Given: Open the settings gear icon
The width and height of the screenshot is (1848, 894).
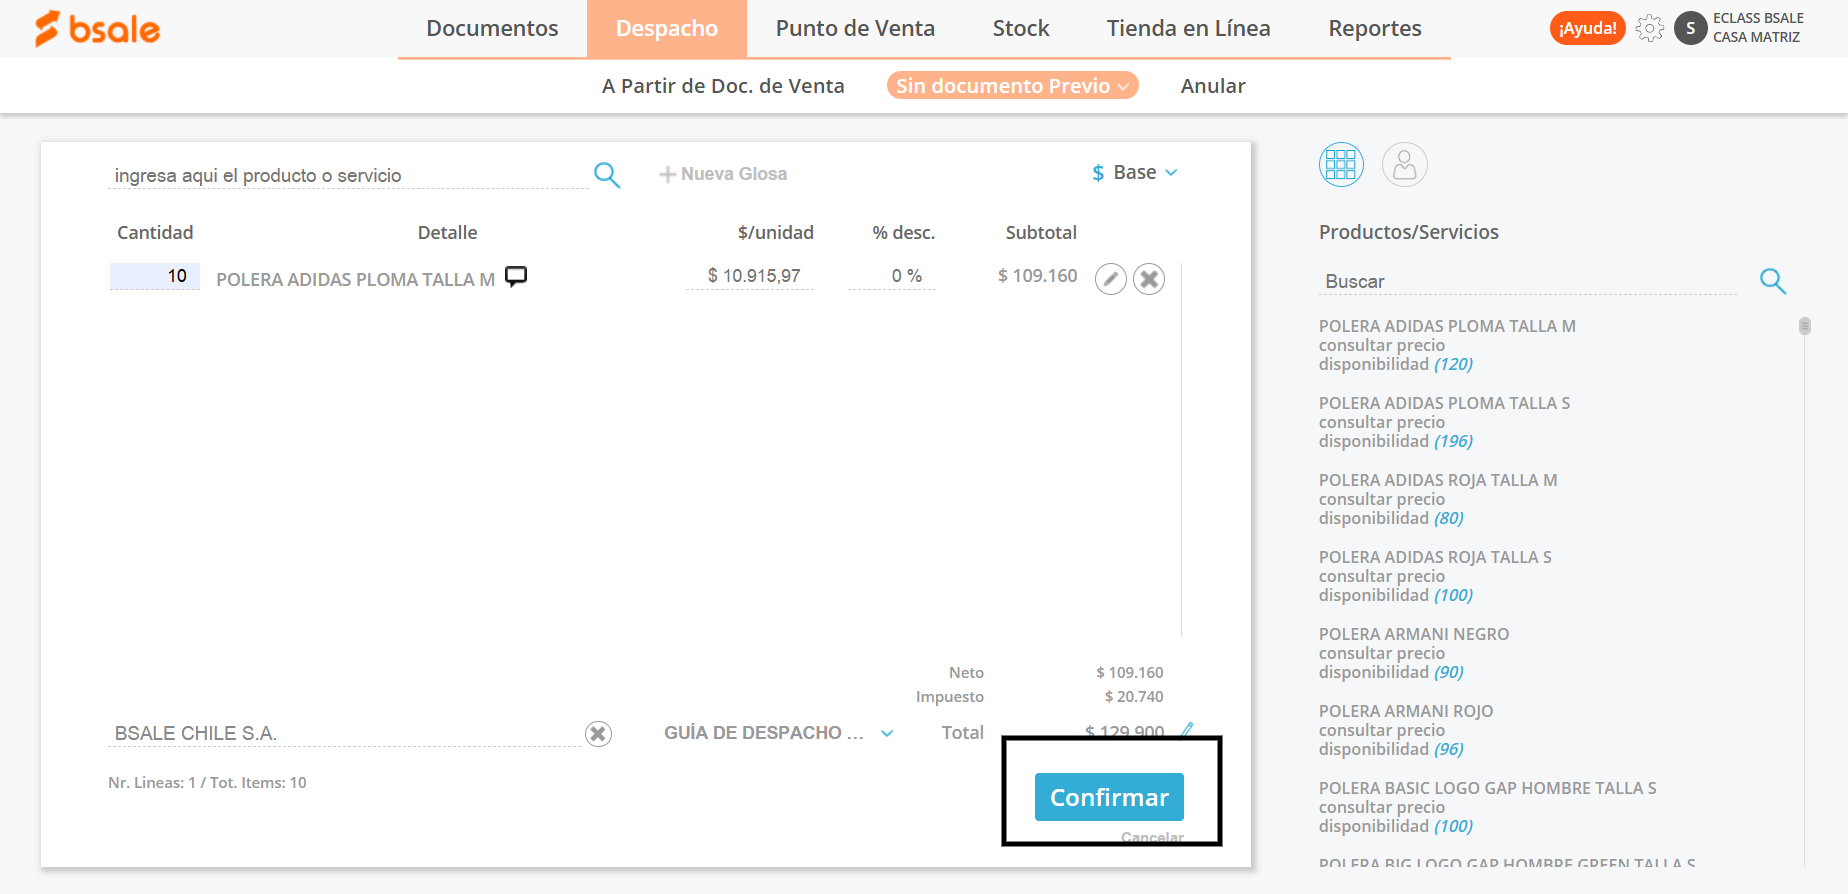Looking at the screenshot, I should pos(1650,28).
